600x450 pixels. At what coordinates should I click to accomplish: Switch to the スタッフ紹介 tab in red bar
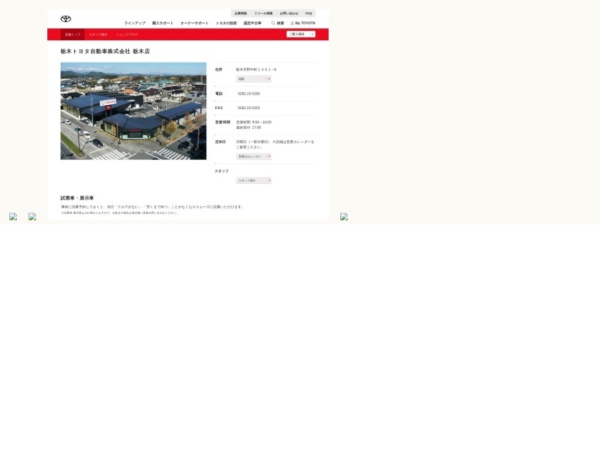click(98, 34)
